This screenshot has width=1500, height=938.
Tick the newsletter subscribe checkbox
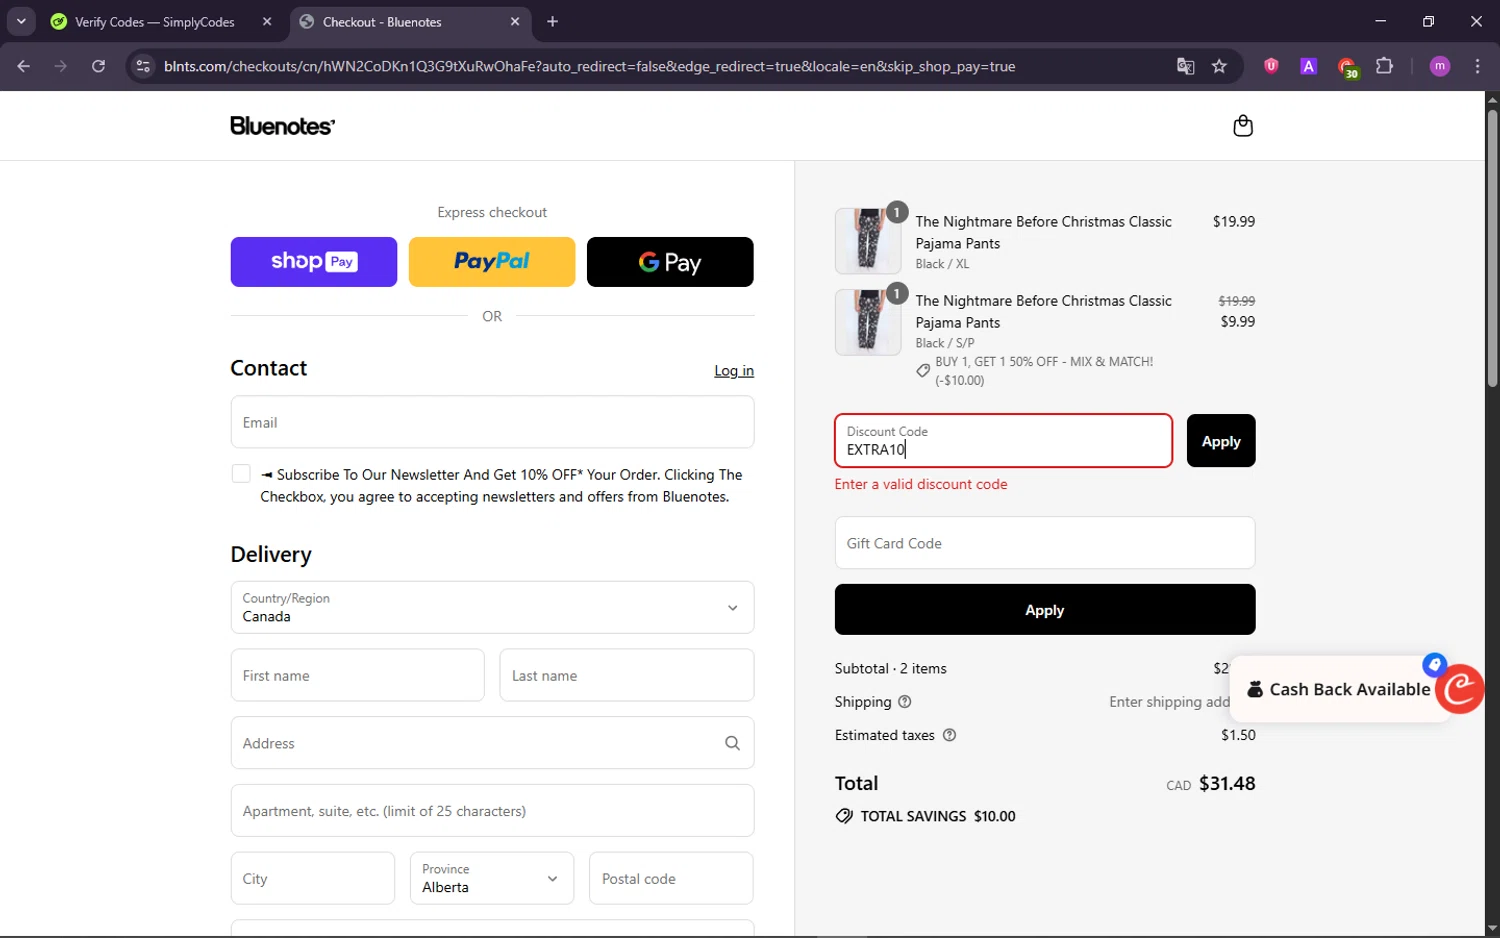(241, 474)
